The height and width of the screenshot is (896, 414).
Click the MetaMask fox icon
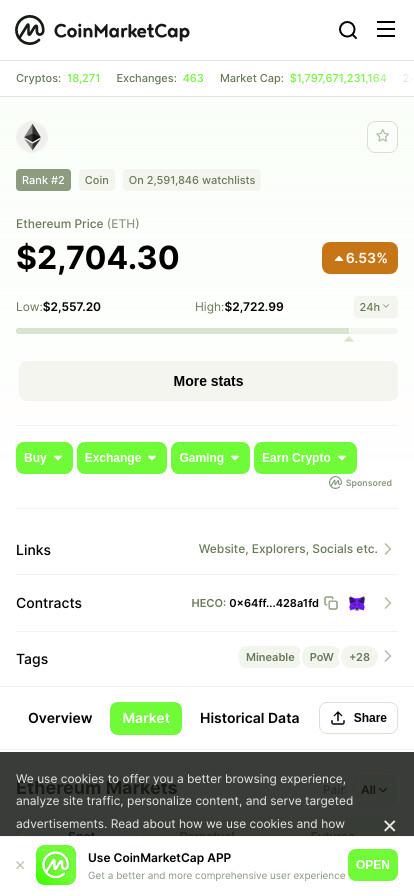point(357,603)
